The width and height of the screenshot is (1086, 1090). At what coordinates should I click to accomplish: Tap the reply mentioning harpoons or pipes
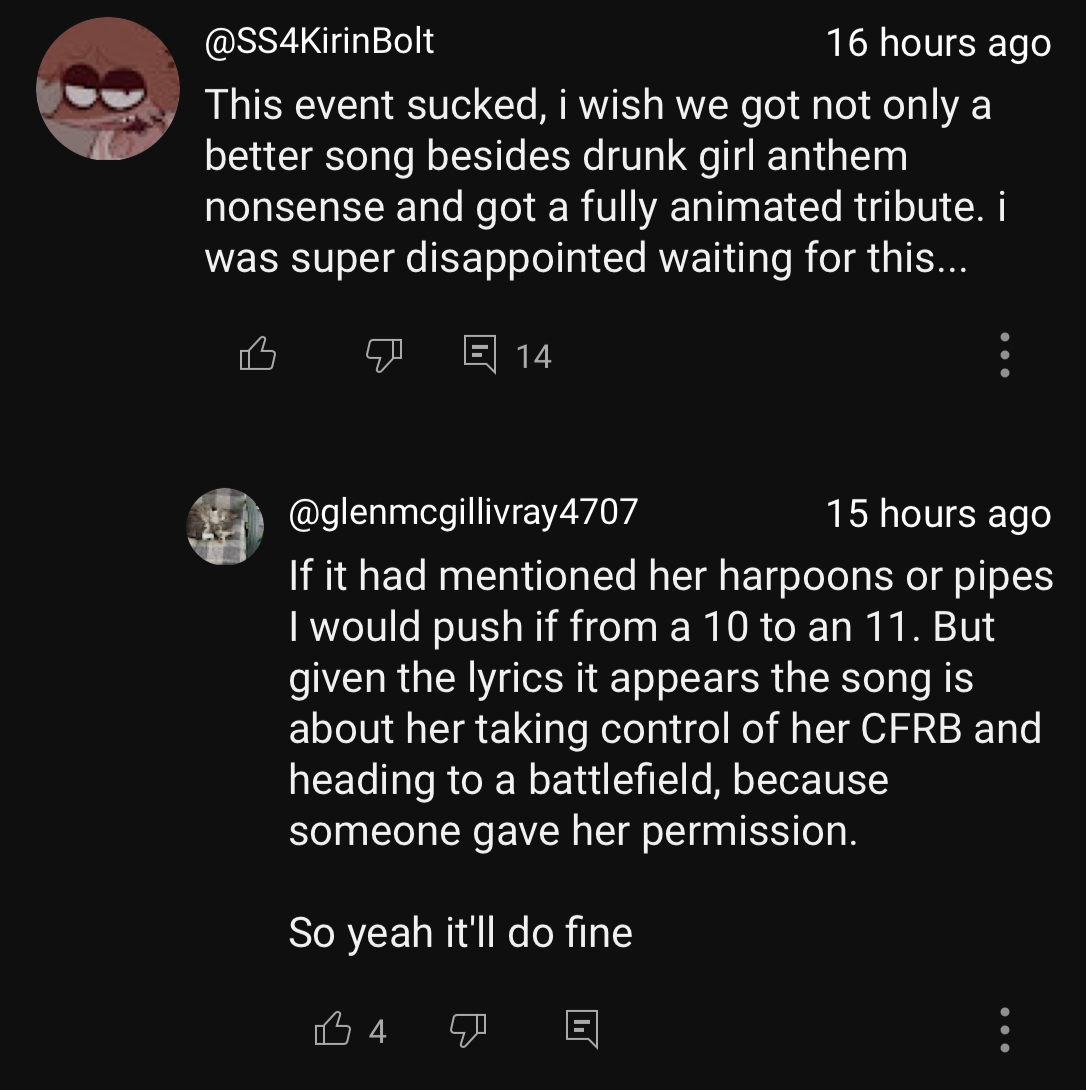point(670,576)
